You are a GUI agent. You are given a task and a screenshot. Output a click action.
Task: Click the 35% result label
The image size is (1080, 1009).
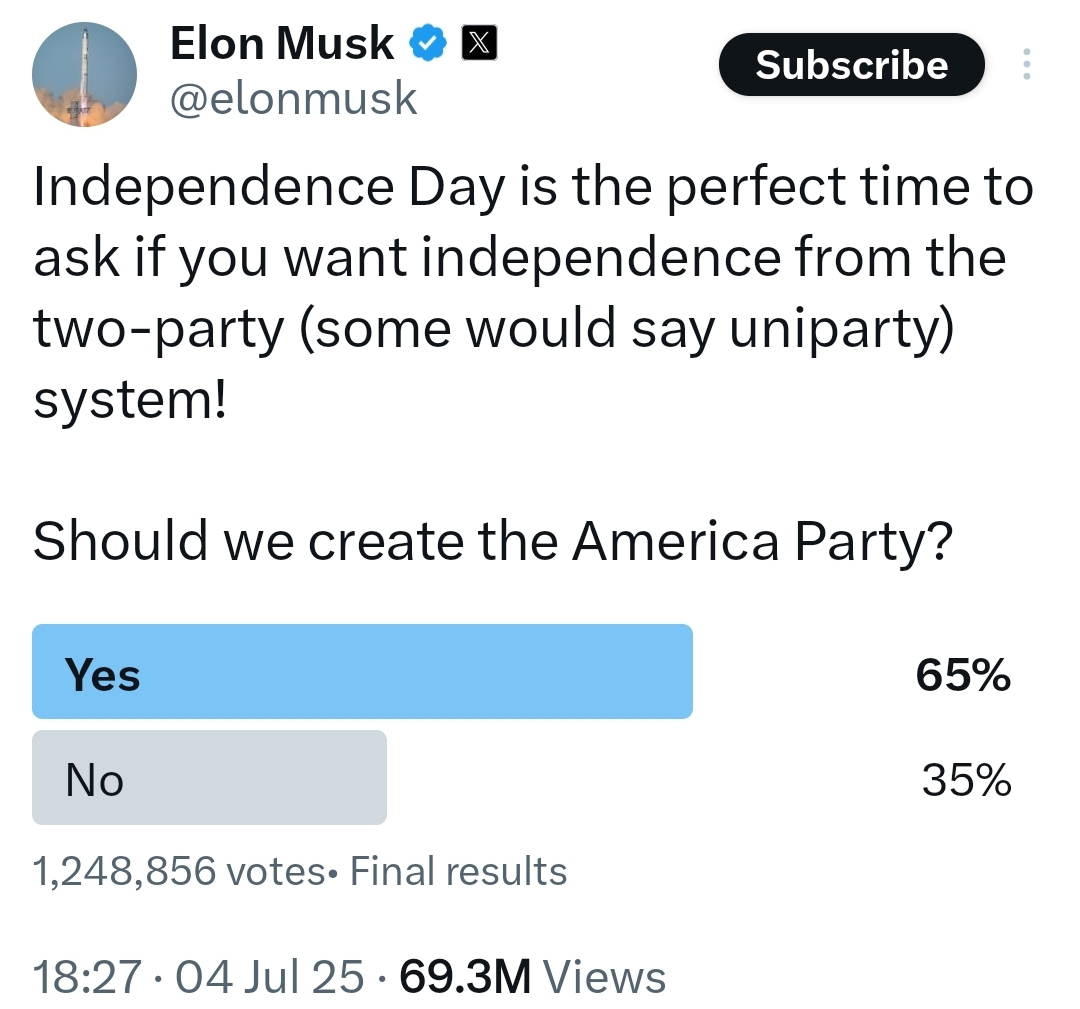(966, 780)
